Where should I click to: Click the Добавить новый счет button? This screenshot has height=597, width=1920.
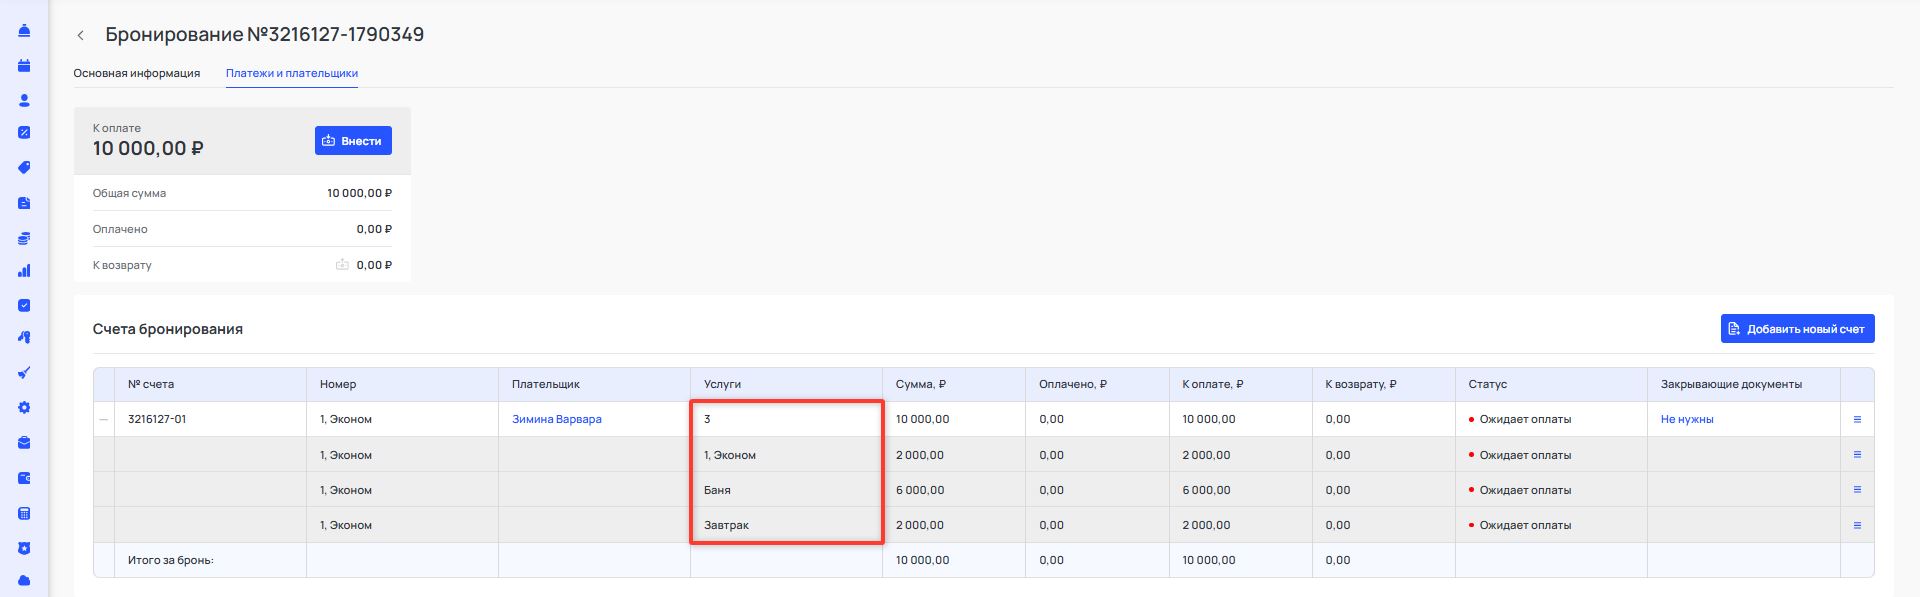pos(1797,329)
